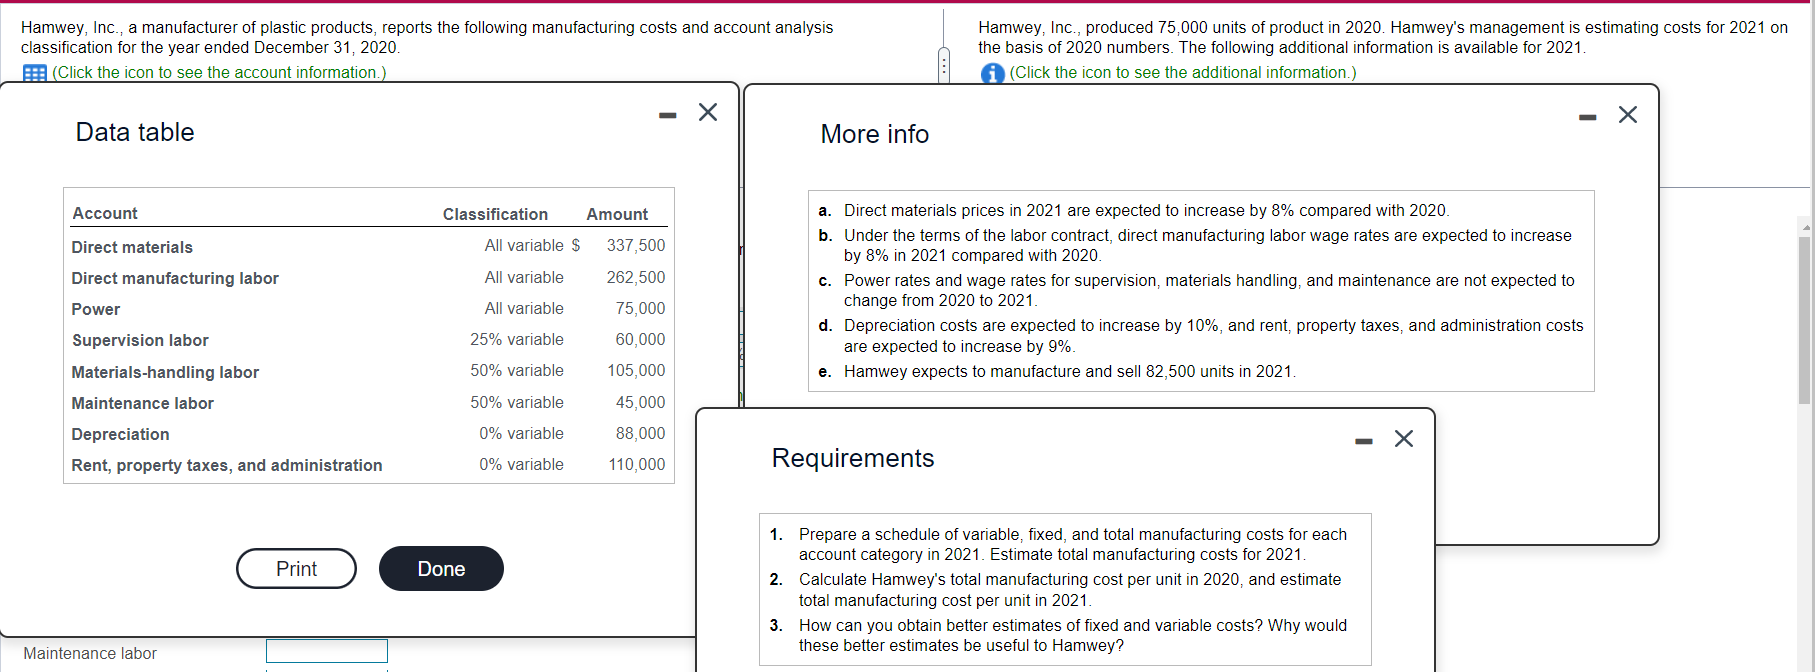Image resolution: width=1815 pixels, height=672 pixels.
Task: Click the Depreciation row label
Action: click(x=120, y=434)
